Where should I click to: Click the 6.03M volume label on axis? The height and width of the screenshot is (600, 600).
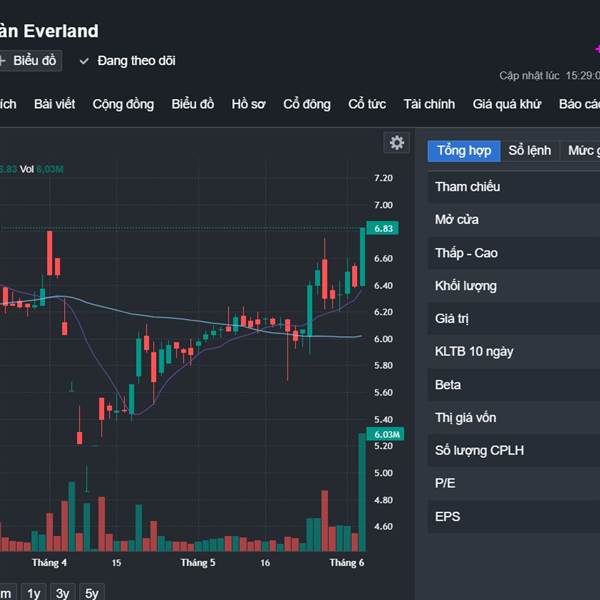386,434
